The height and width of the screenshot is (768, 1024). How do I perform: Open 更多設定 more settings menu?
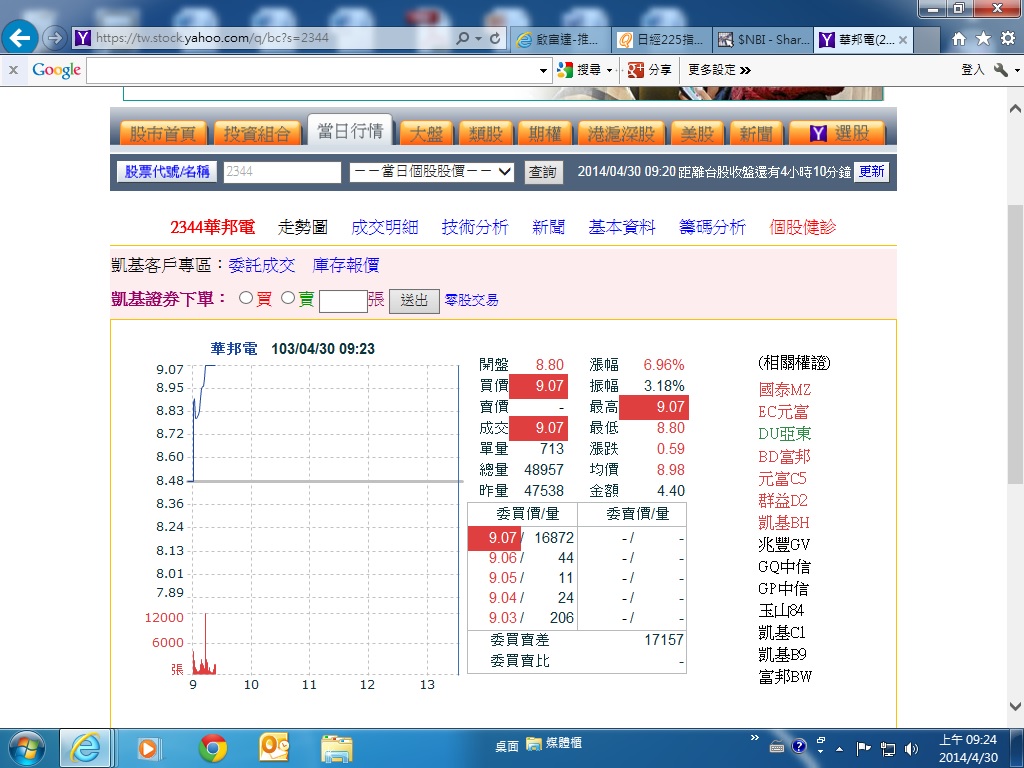[x=719, y=70]
